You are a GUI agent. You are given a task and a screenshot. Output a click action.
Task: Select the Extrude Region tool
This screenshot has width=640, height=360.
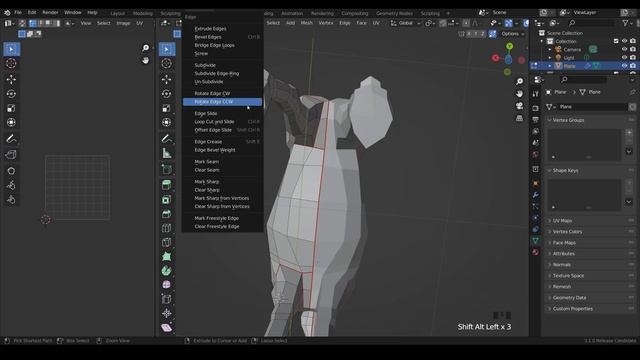click(167, 185)
